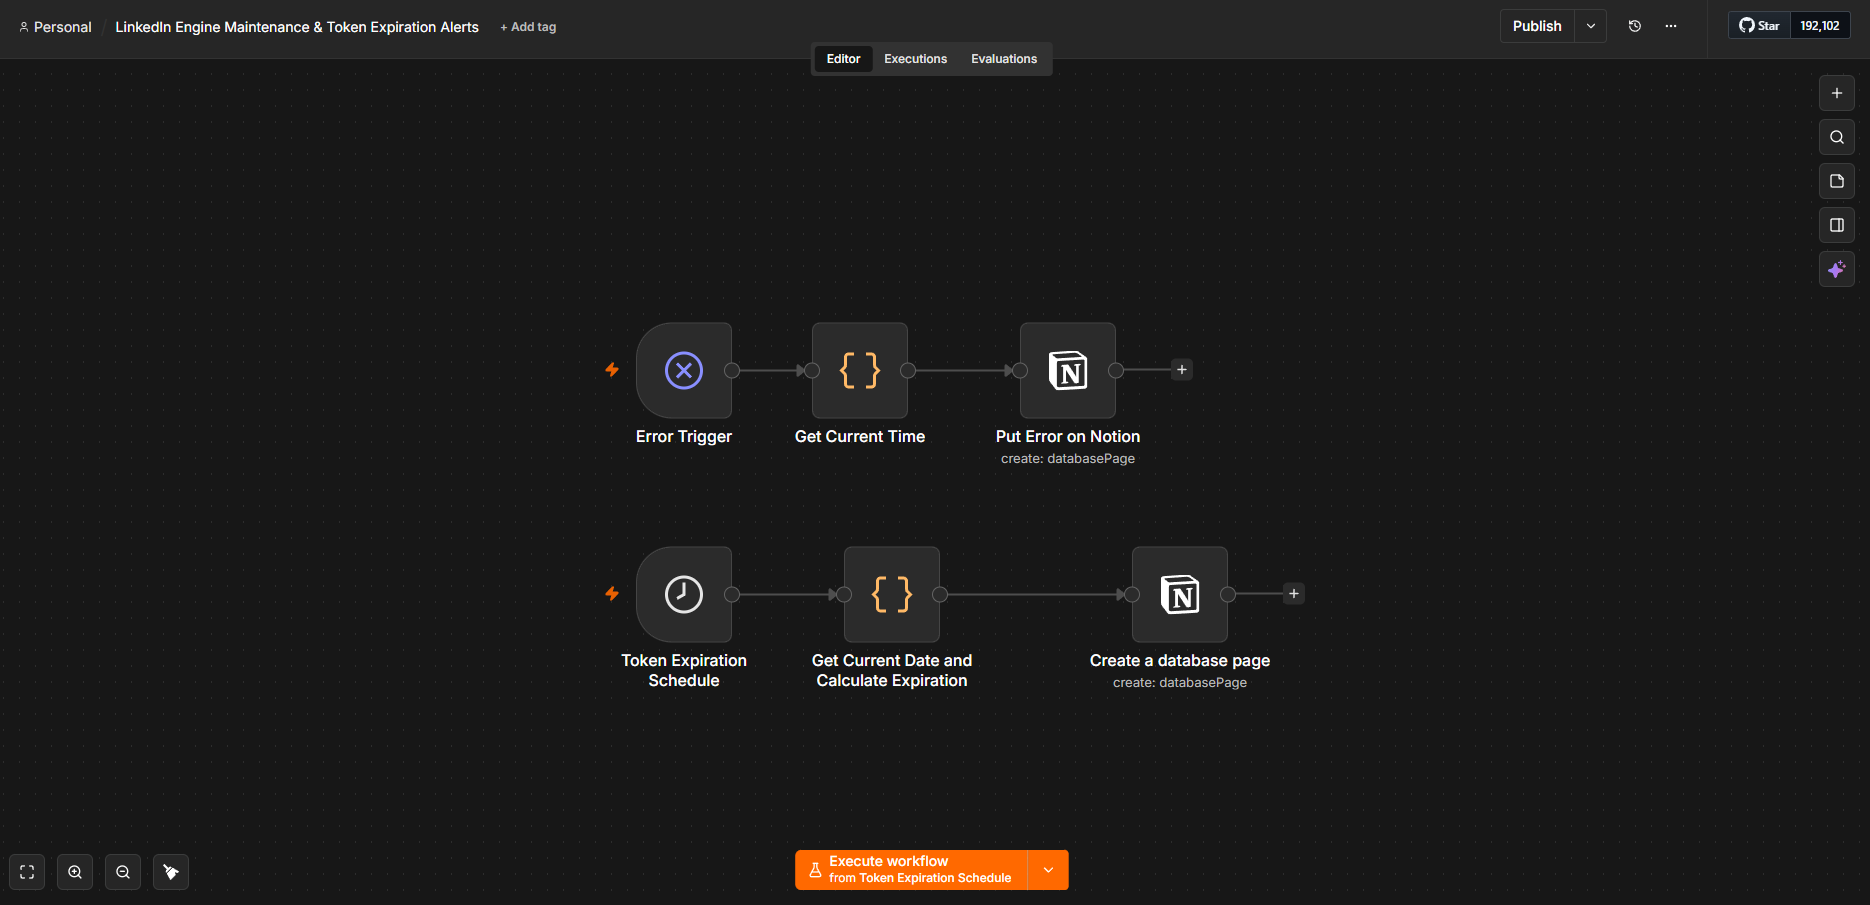Click the zoom in canvas button
The height and width of the screenshot is (905, 1870).
tap(75, 872)
